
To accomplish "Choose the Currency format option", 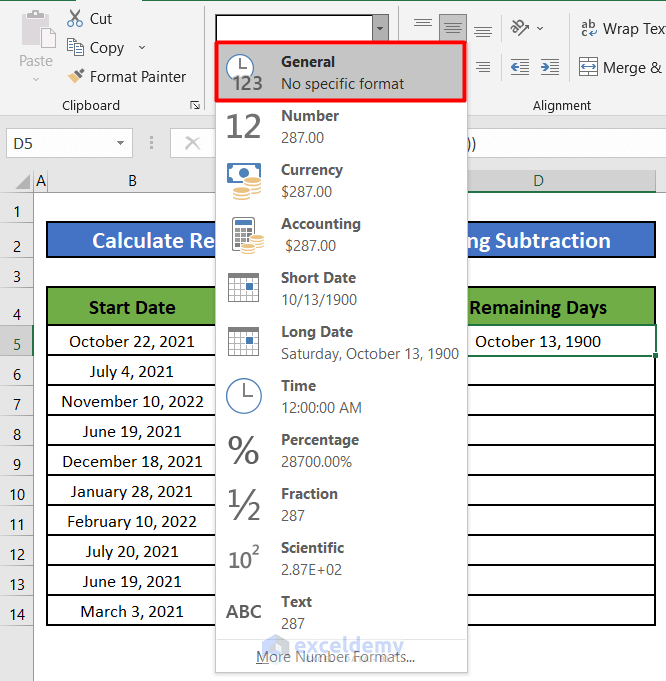I will pyautogui.click(x=341, y=180).
